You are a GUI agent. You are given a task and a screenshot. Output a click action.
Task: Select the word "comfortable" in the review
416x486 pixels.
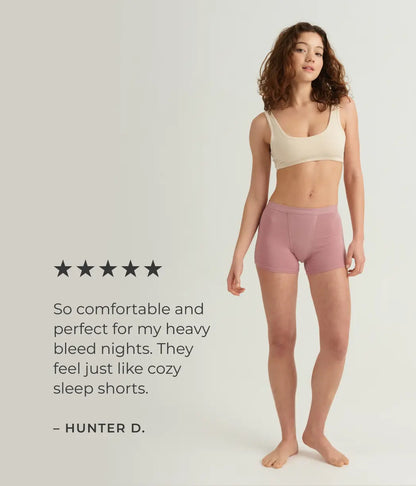[124, 309]
